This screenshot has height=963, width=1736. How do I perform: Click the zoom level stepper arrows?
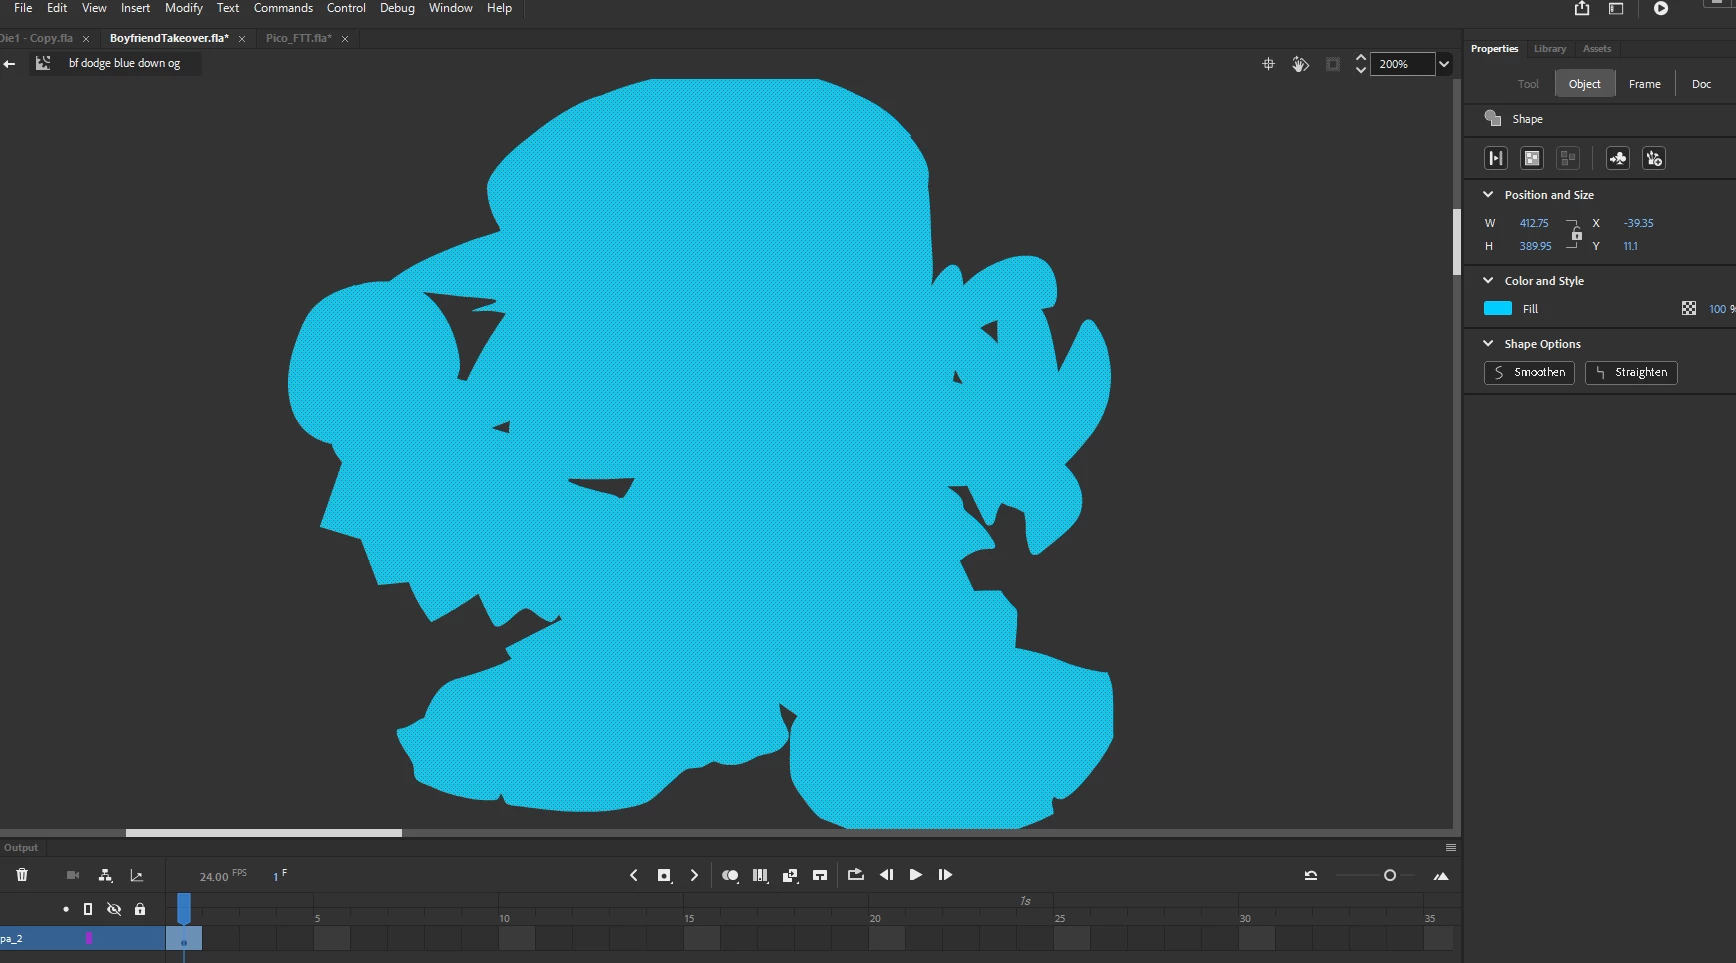tap(1360, 64)
